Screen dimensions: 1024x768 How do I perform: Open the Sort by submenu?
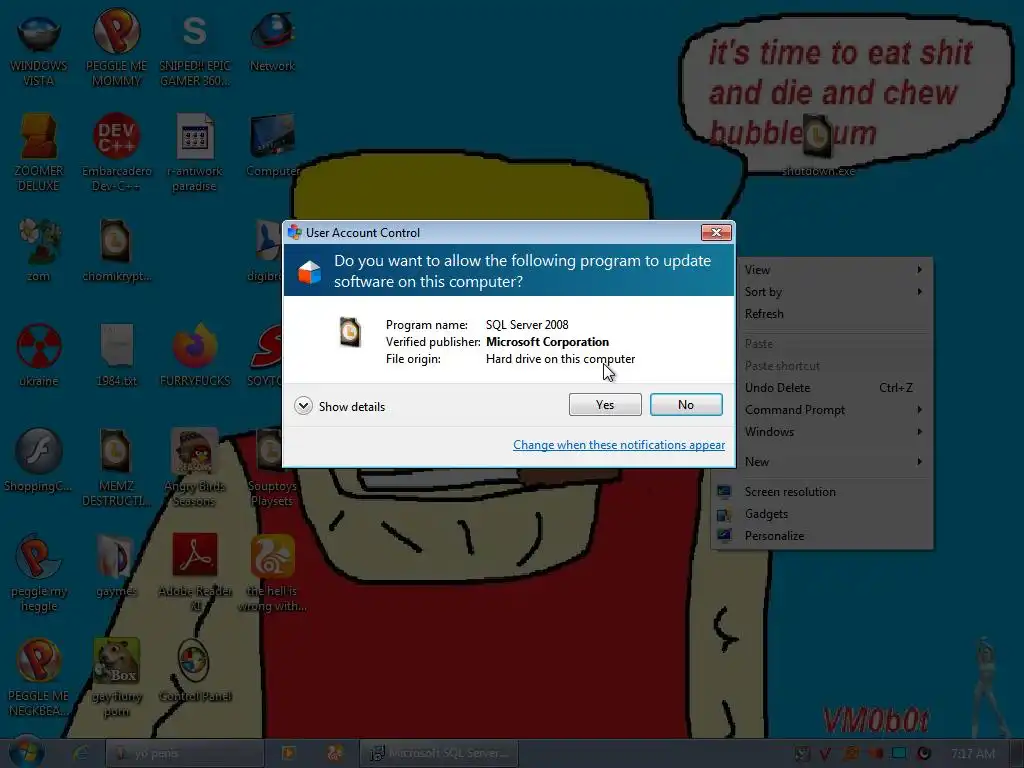click(x=823, y=292)
